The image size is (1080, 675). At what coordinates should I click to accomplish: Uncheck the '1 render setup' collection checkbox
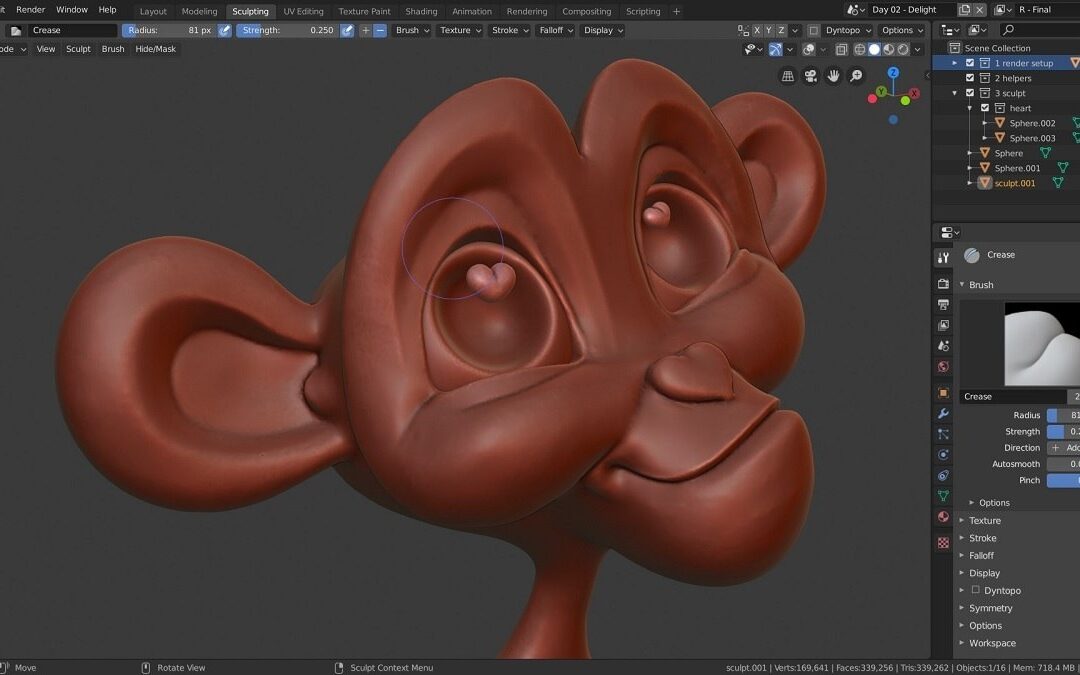(x=970, y=63)
